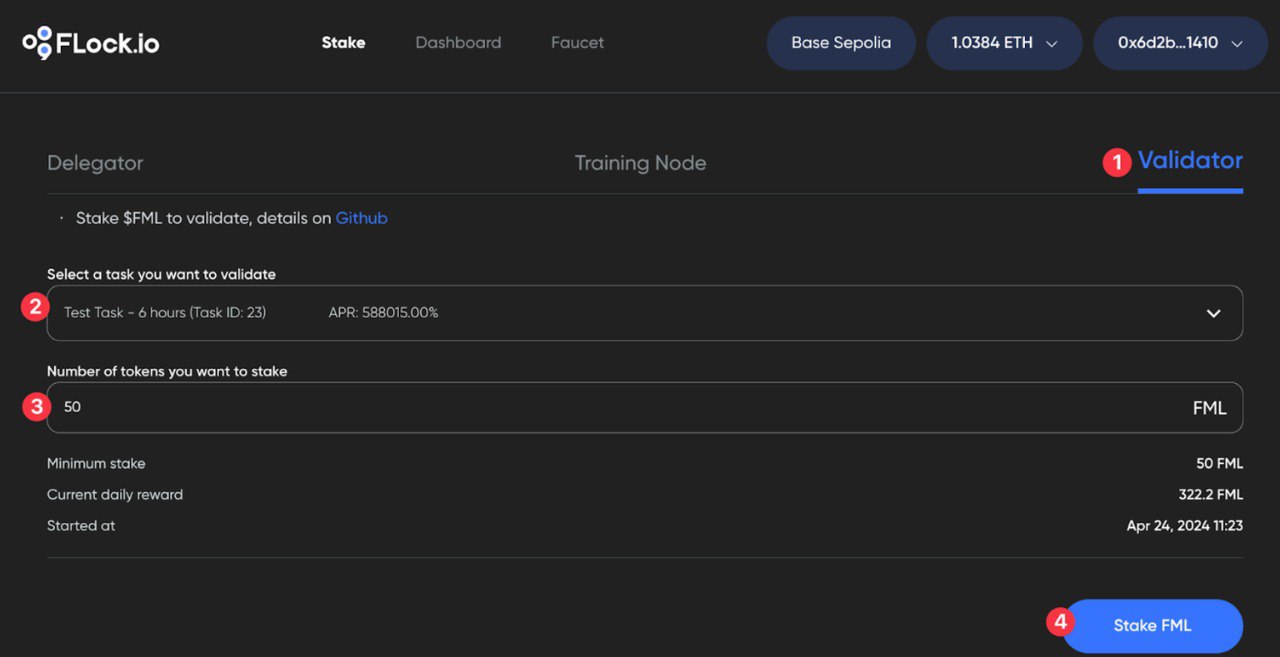
Task: Click the '50 FML' minimum stake value
Action: point(1219,464)
